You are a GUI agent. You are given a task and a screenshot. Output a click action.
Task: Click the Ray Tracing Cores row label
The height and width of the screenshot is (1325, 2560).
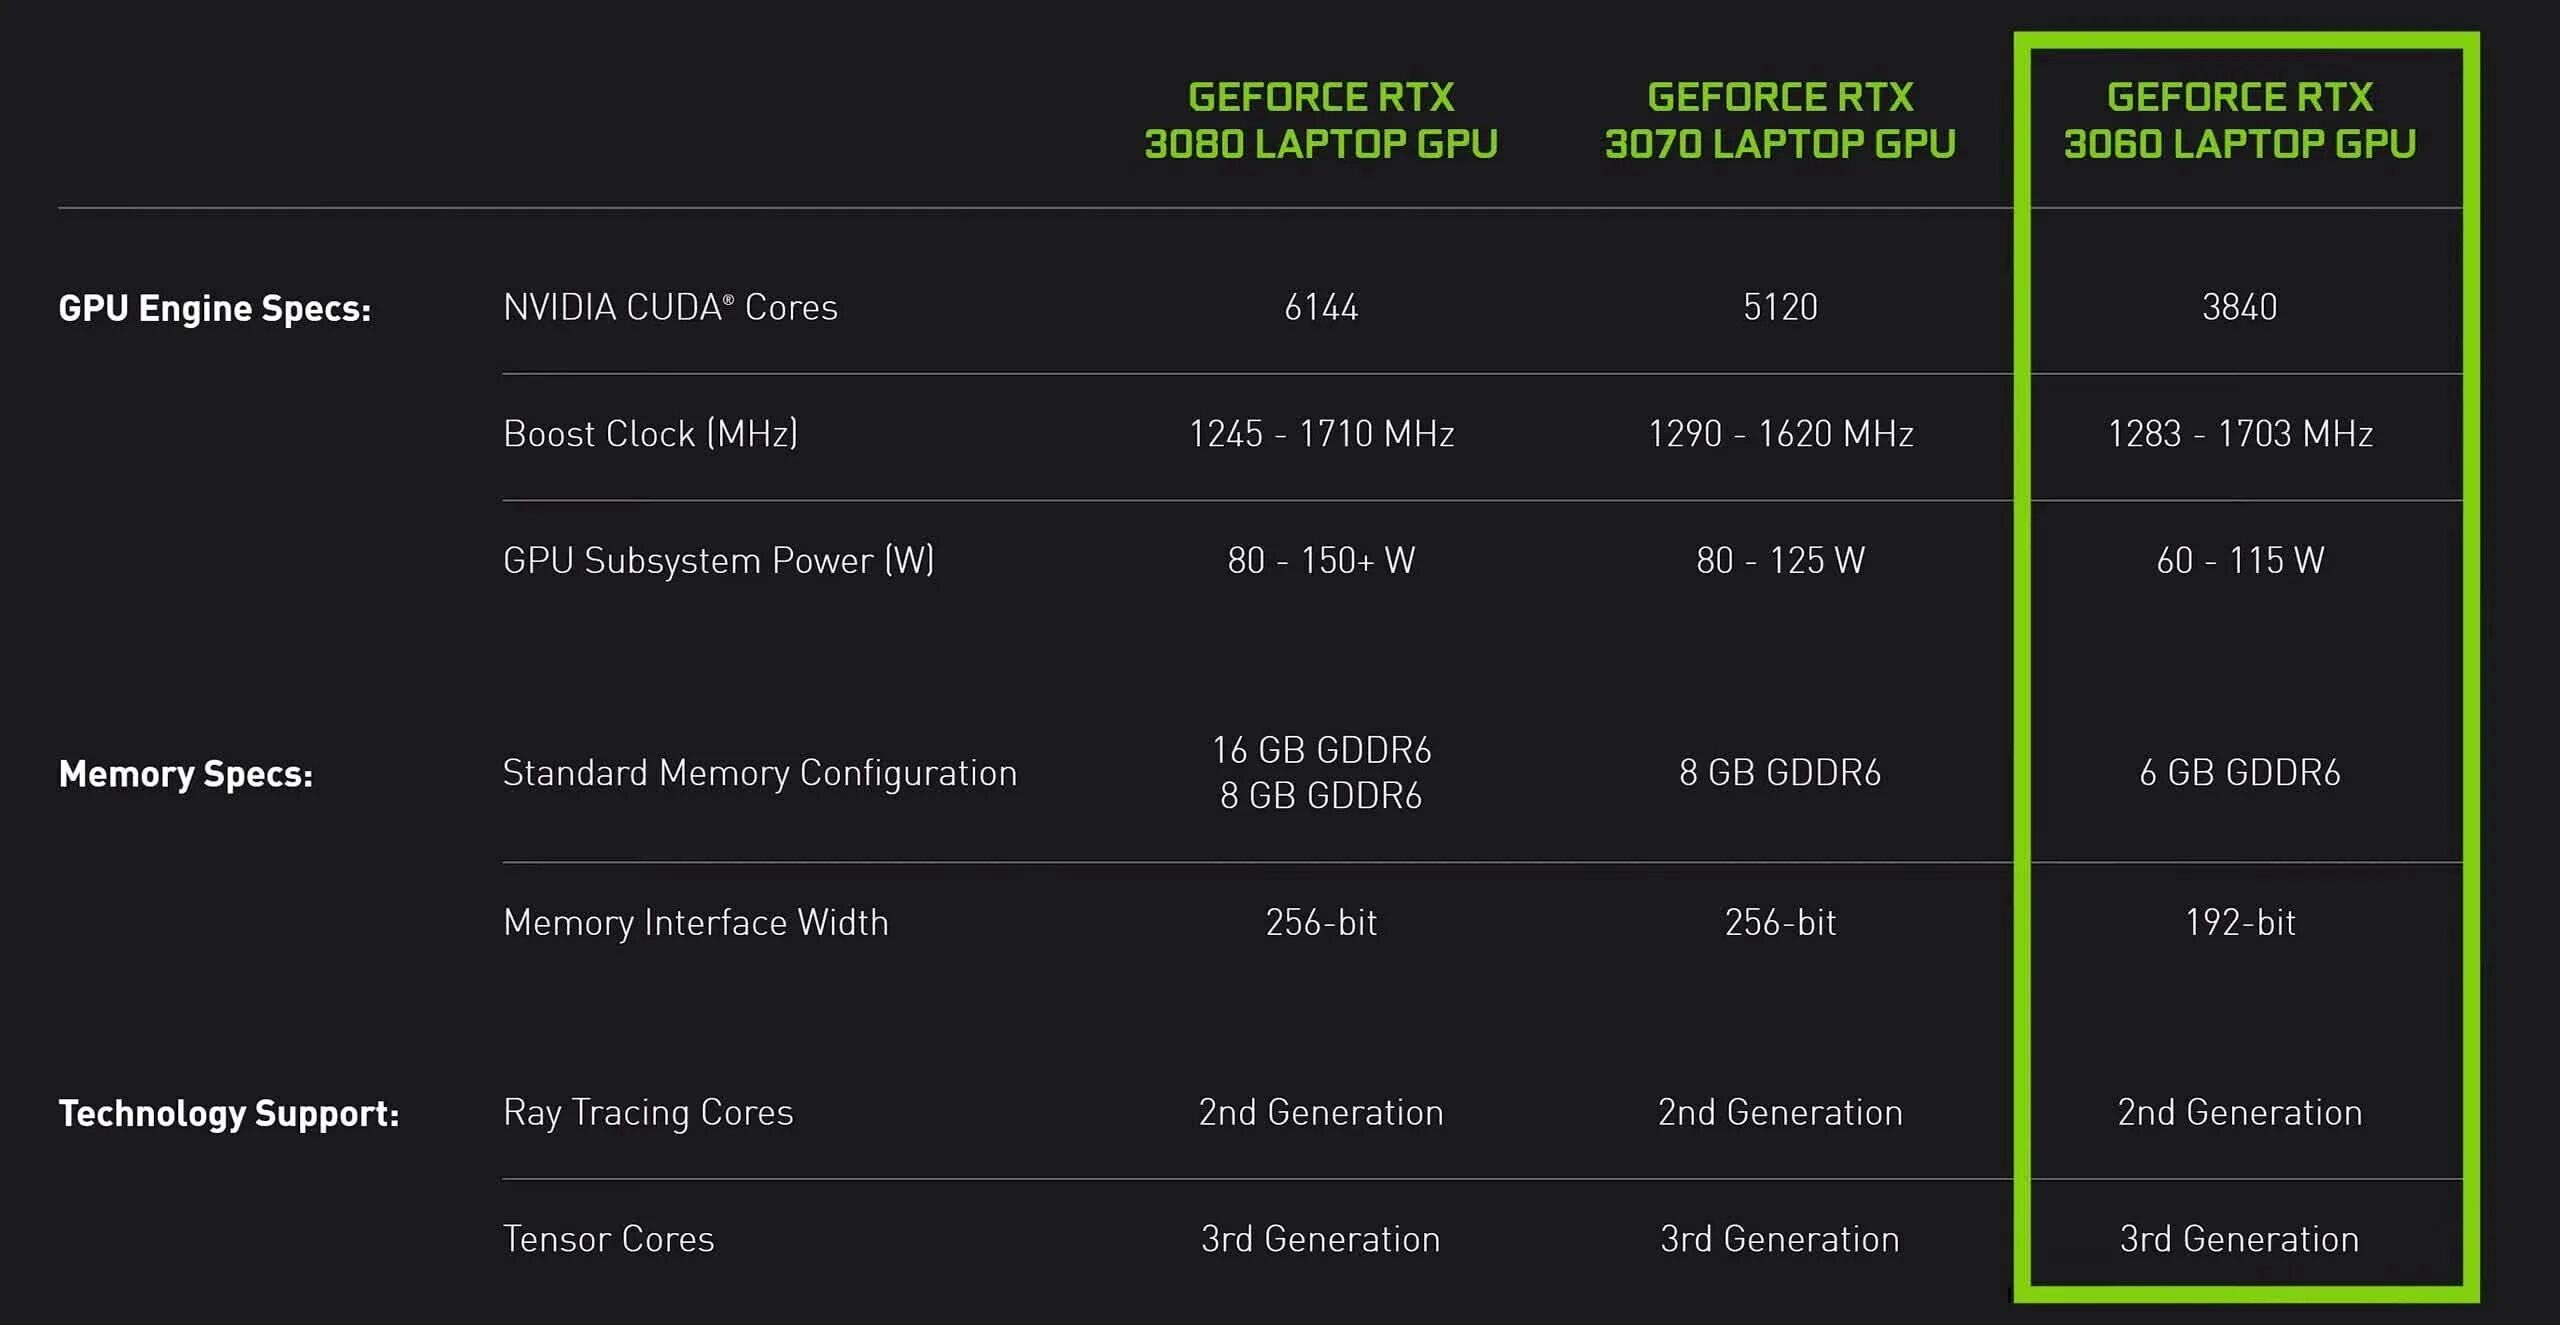pyautogui.click(x=648, y=1112)
